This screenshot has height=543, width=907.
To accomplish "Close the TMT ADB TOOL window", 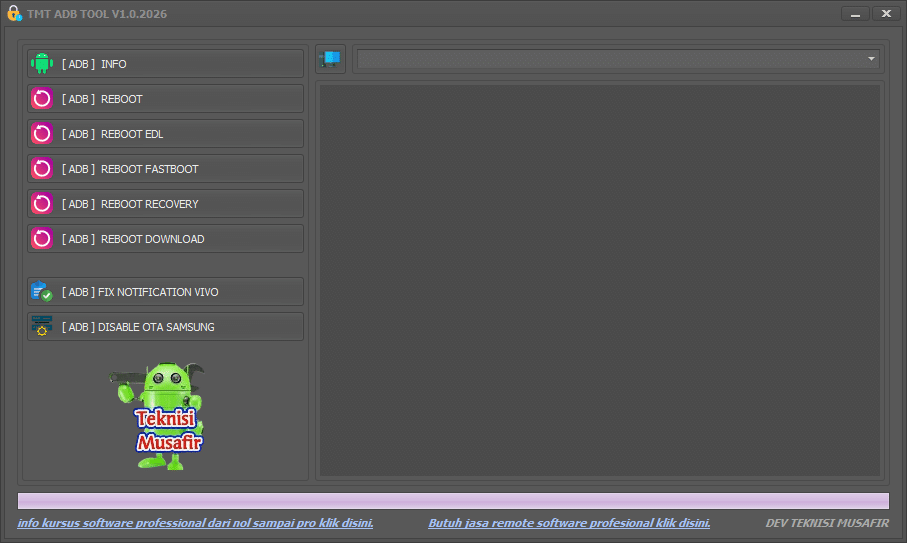I will (886, 13).
